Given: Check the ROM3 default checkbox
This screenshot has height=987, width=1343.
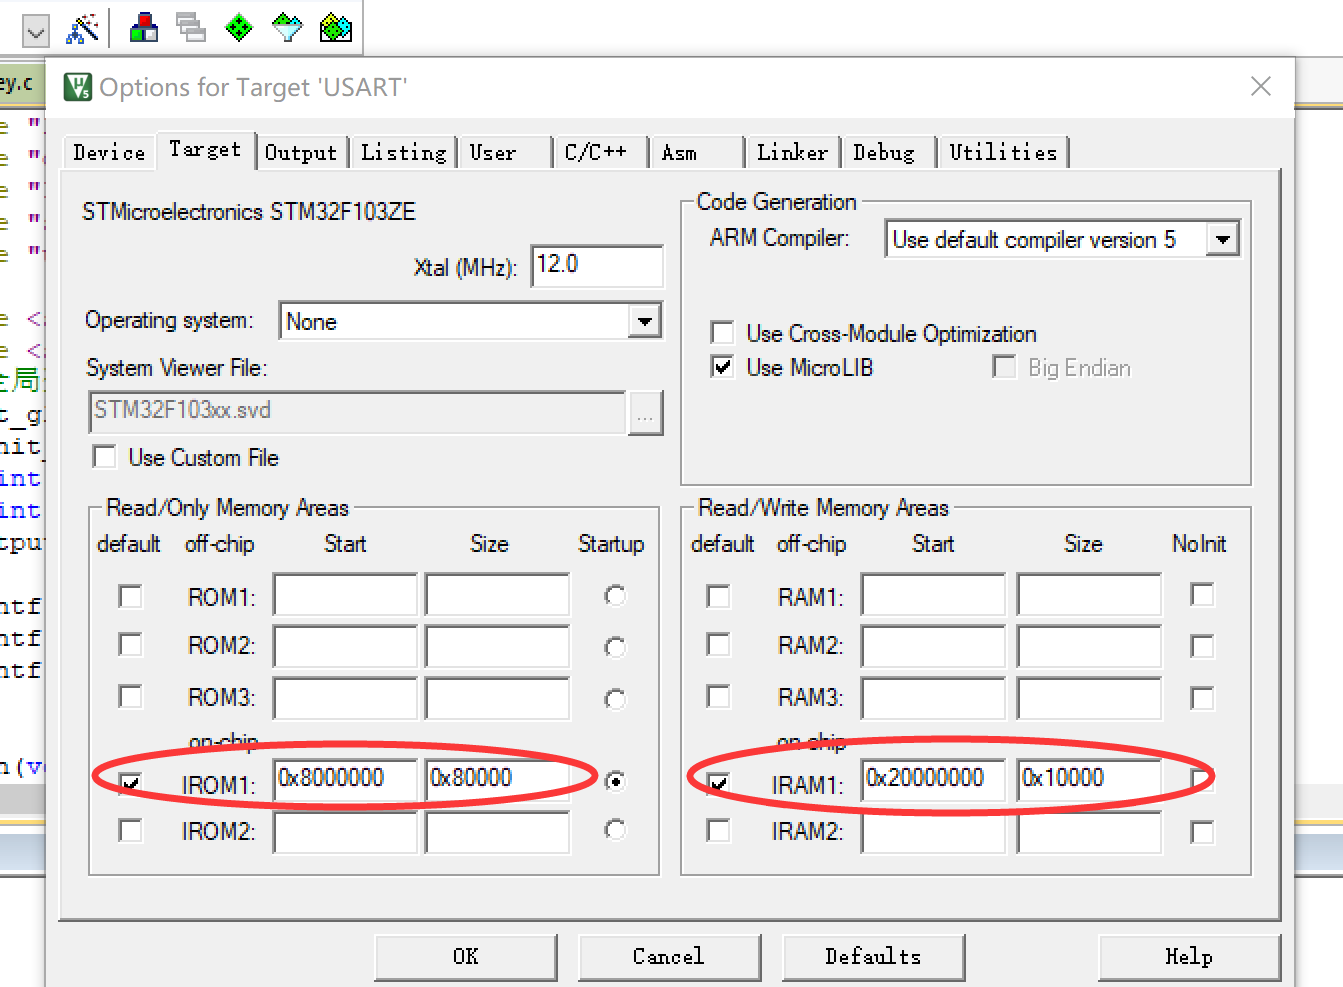Looking at the screenshot, I should [130, 695].
